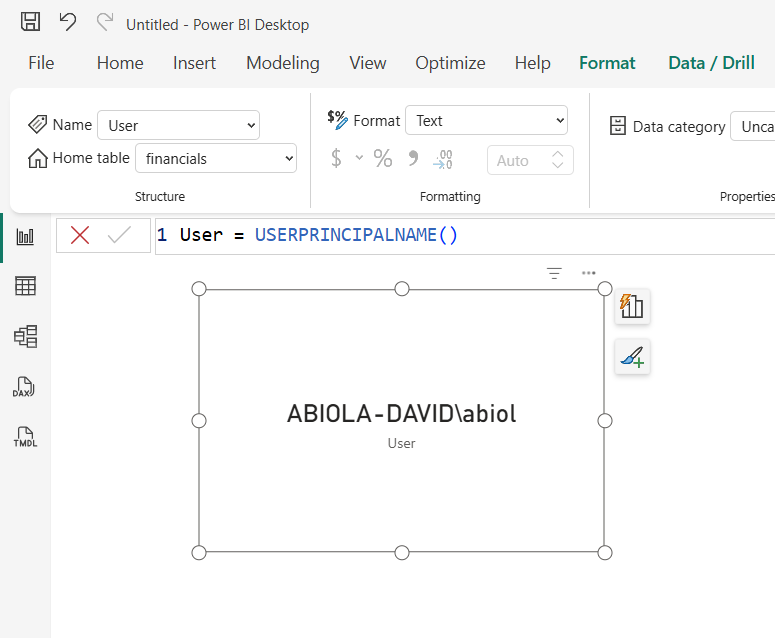The height and width of the screenshot is (638, 775).
Task: Expand the Name dropdown showing User
Action: (x=178, y=125)
